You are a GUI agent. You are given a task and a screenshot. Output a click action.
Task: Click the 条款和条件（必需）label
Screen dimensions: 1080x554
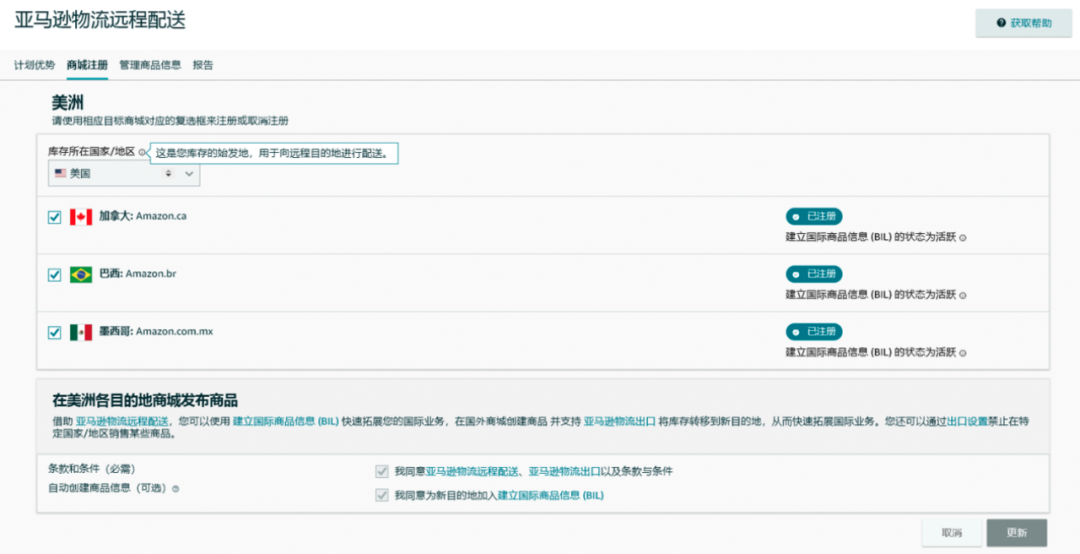pyautogui.click(x=92, y=469)
